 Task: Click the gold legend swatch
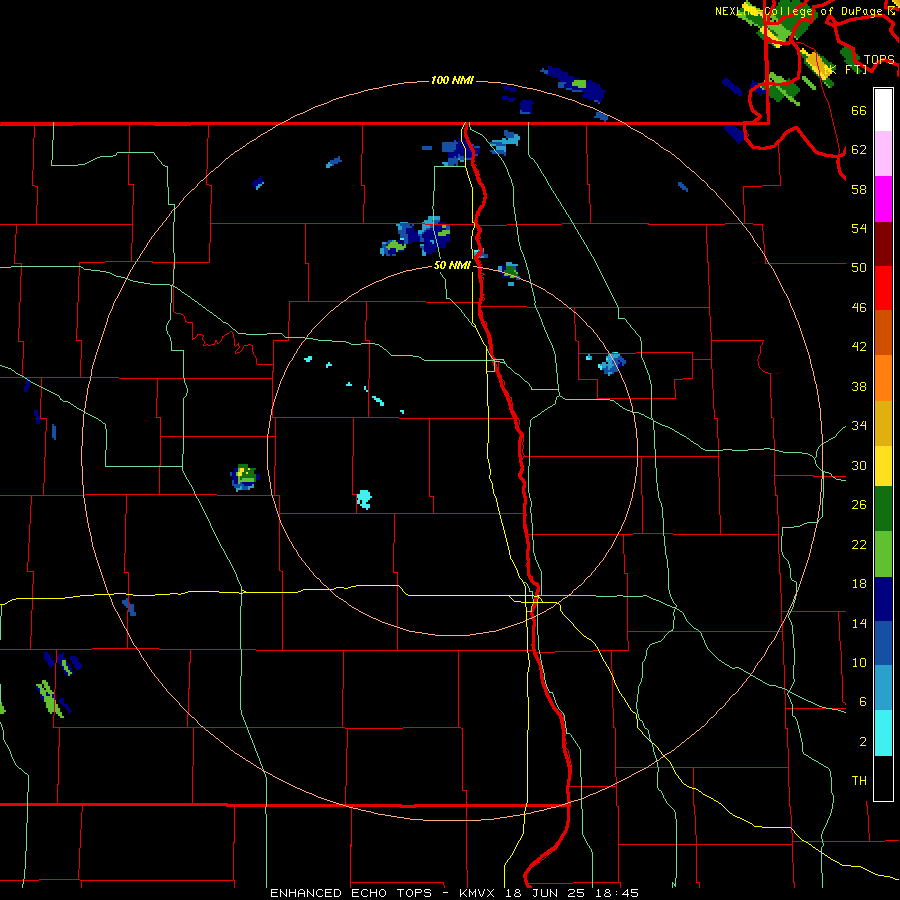(x=883, y=423)
